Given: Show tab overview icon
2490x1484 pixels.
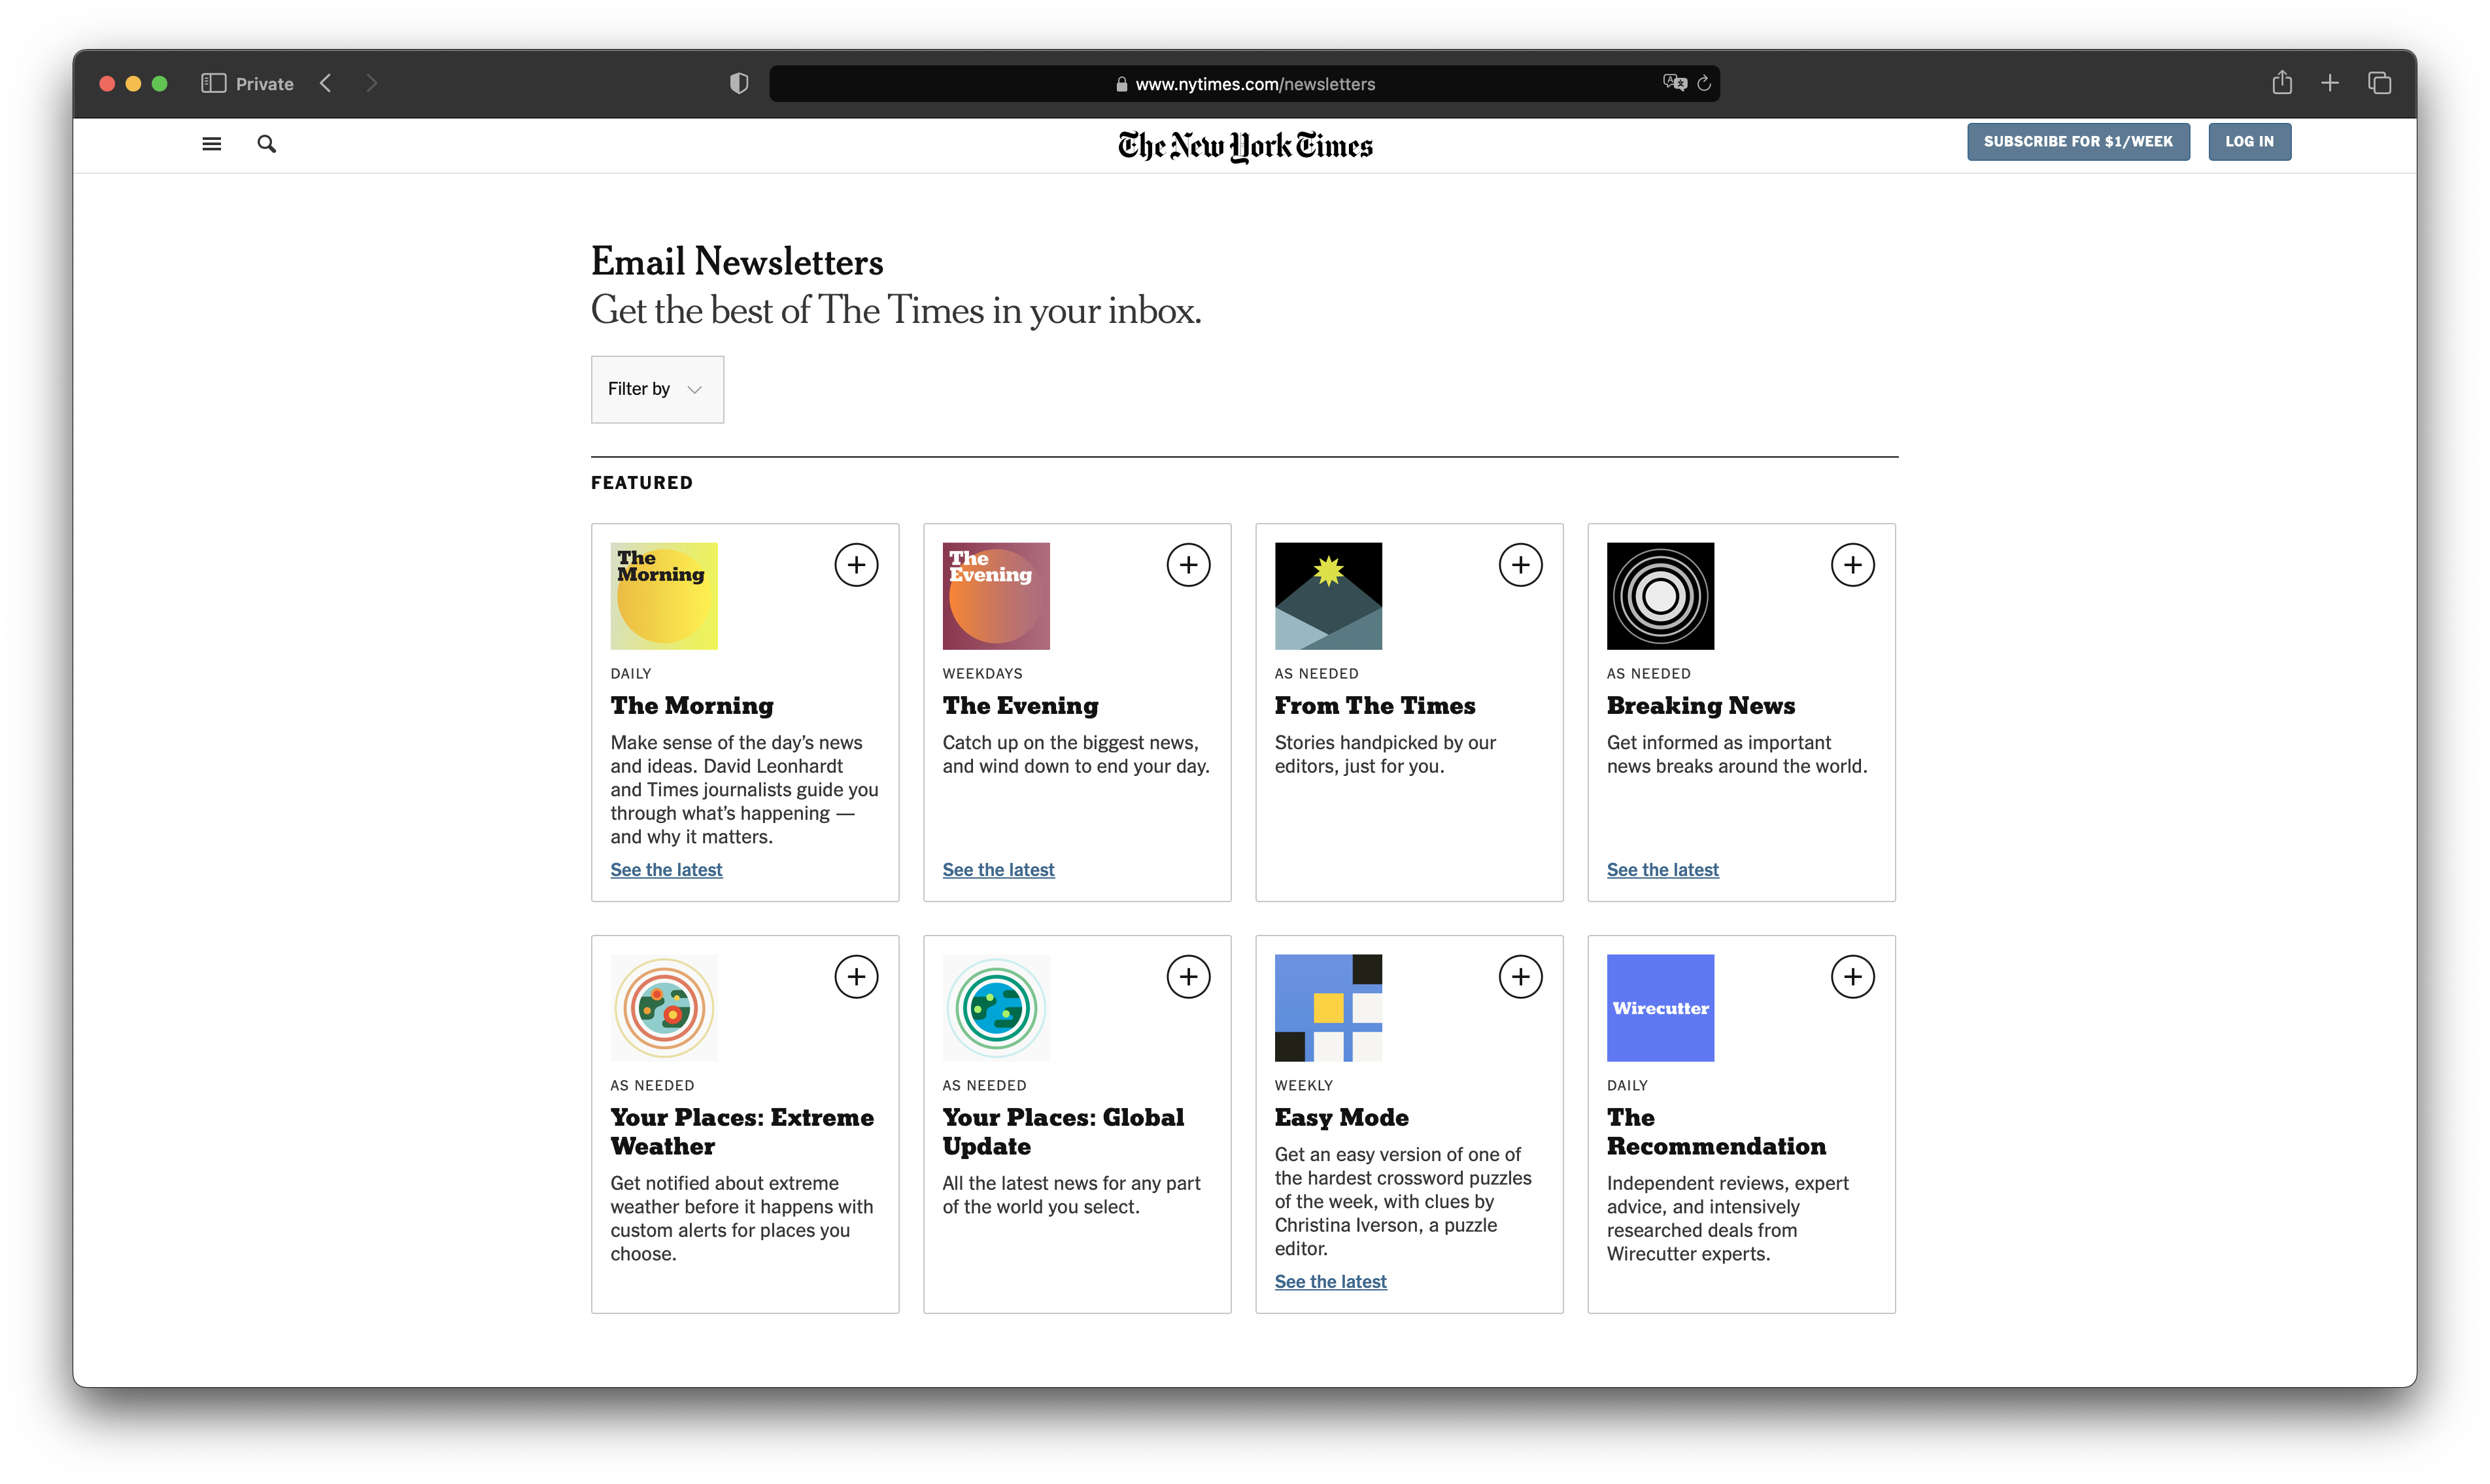Looking at the screenshot, I should [x=2379, y=83].
